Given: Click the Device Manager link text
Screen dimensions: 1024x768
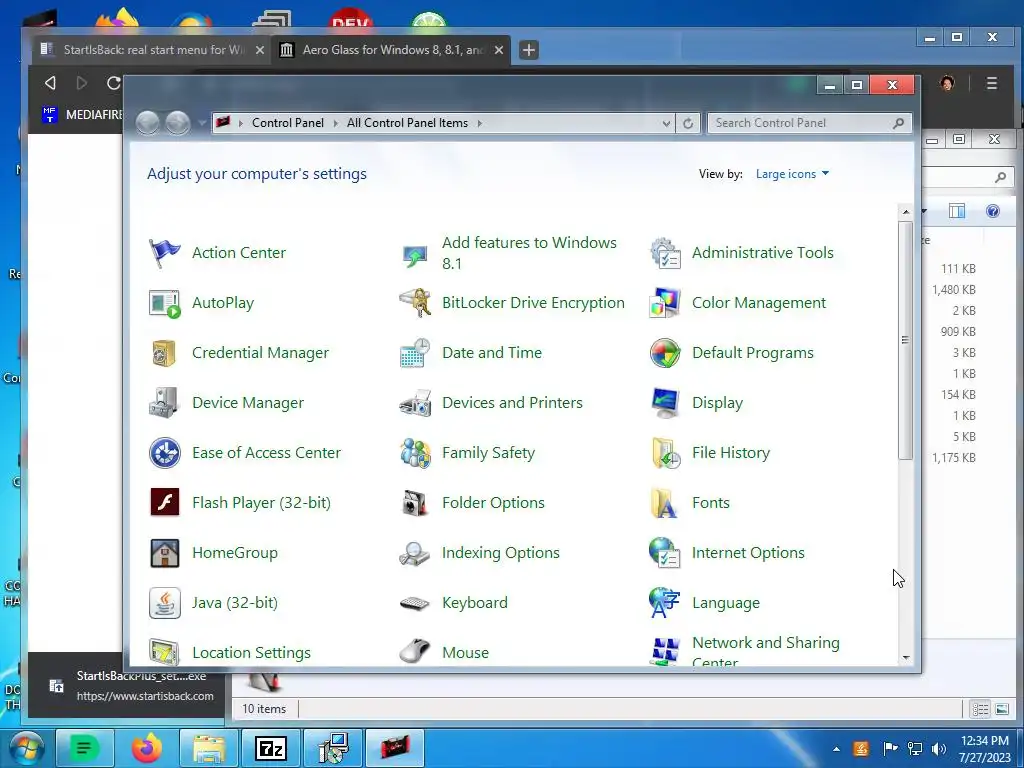Looking at the screenshot, I should click(x=248, y=403).
